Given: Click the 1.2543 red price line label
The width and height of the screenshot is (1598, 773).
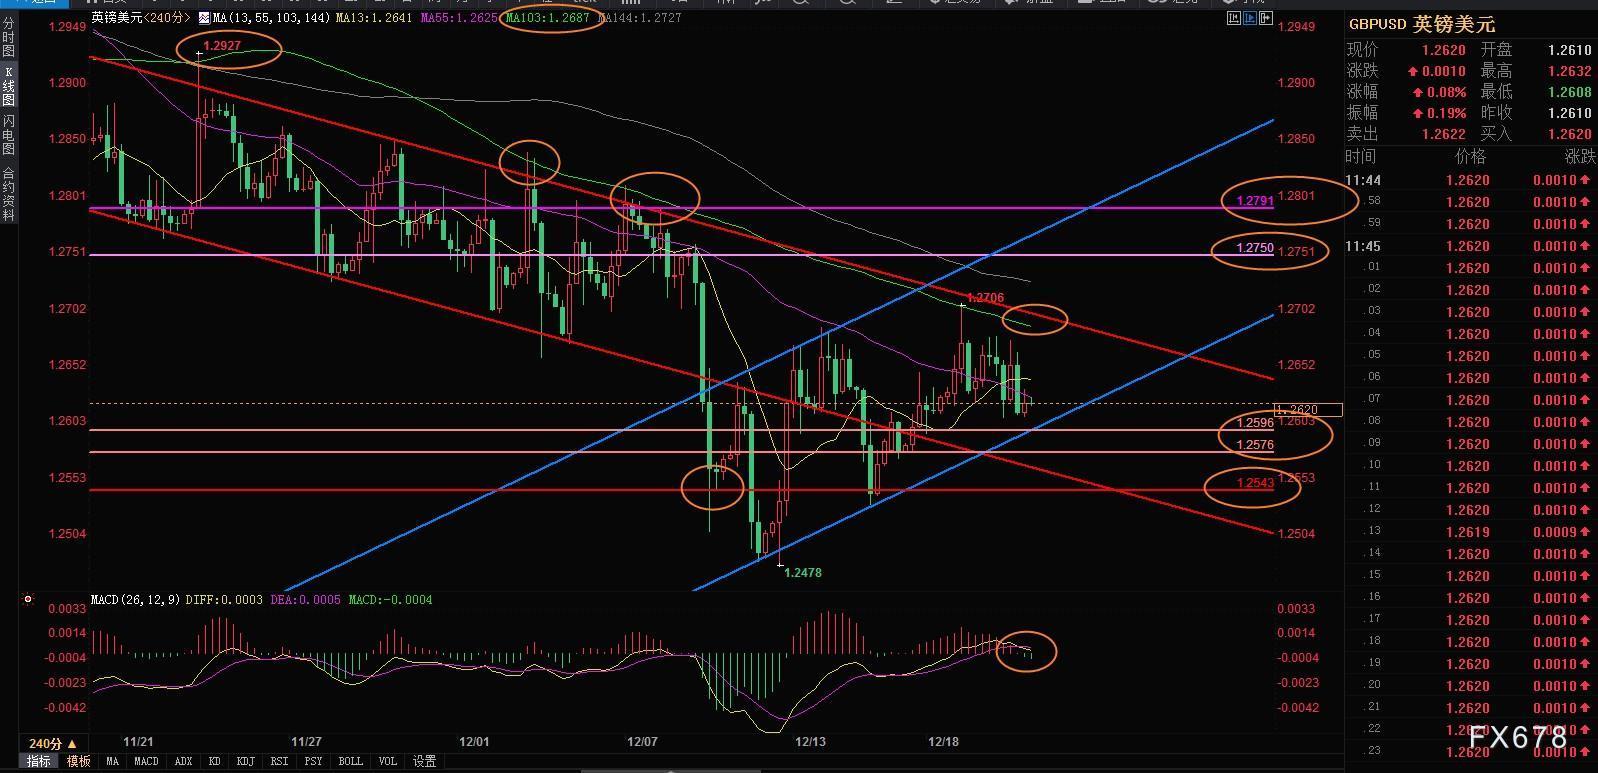Looking at the screenshot, I should pyautogui.click(x=1255, y=484).
